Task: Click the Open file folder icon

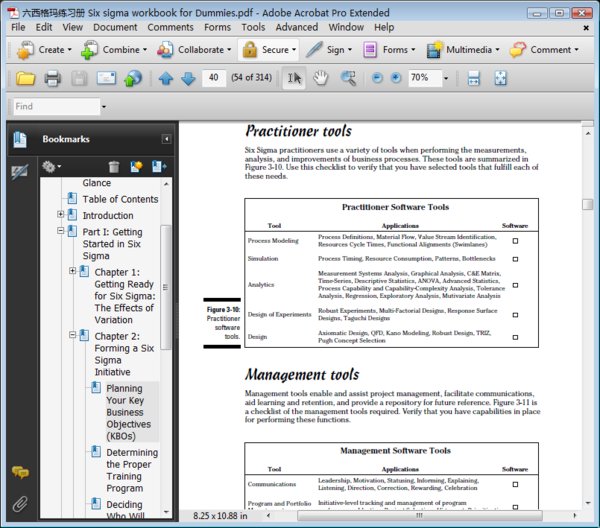Action: point(25,78)
